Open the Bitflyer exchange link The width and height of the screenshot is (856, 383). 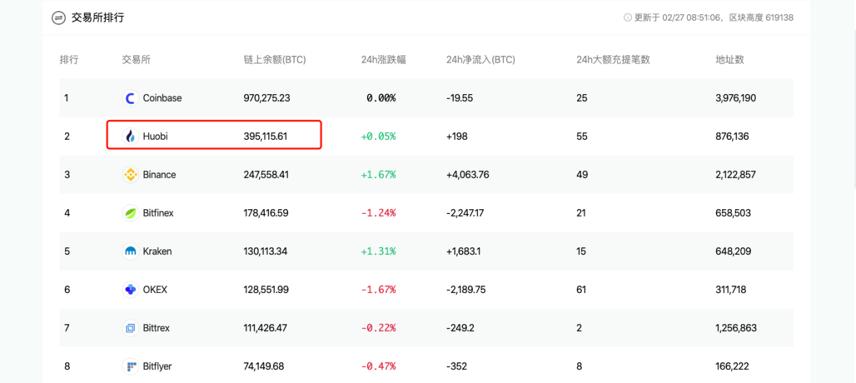tap(157, 367)
